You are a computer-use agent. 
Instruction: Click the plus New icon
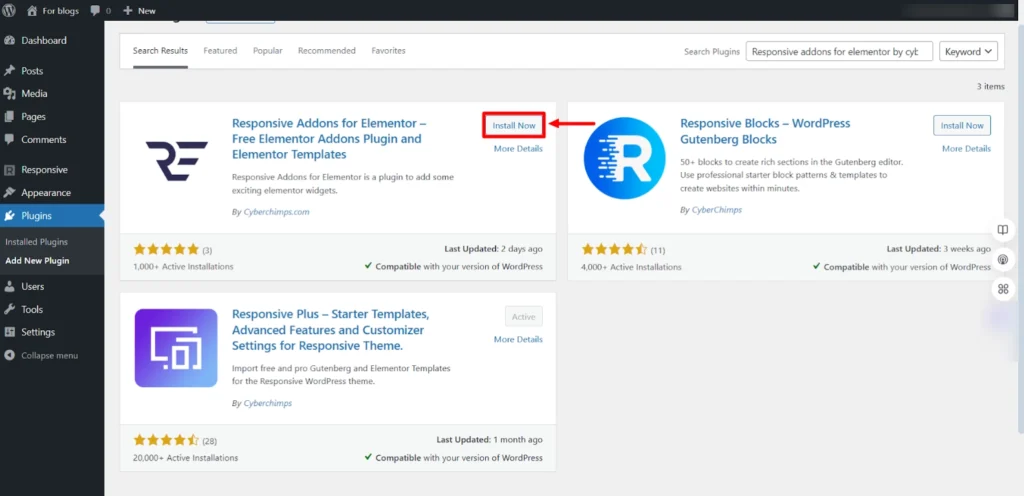128,10
